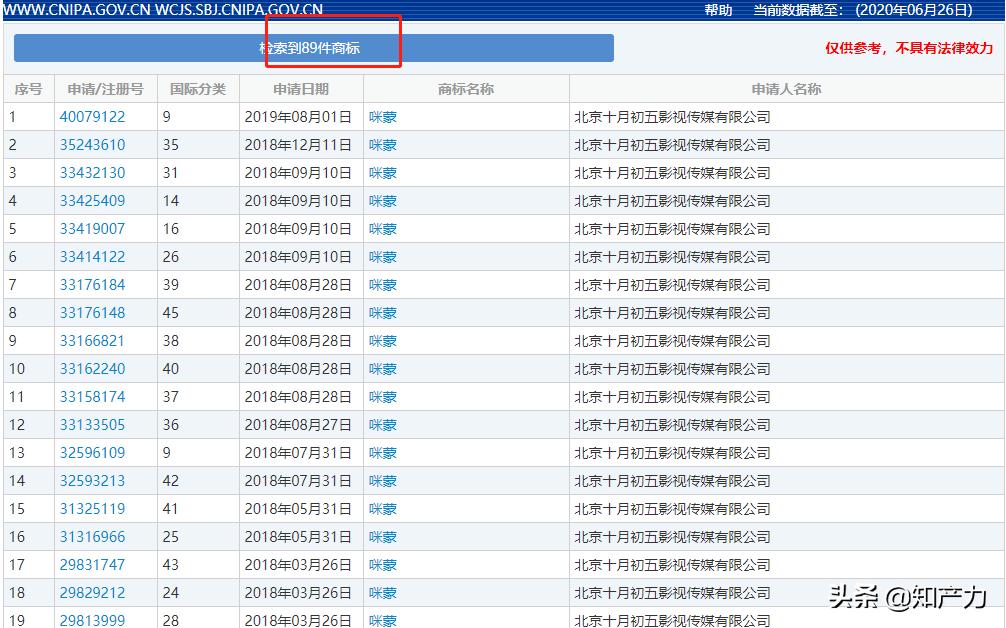Open registration number 33162240
1006x628 pixels.
92,369
